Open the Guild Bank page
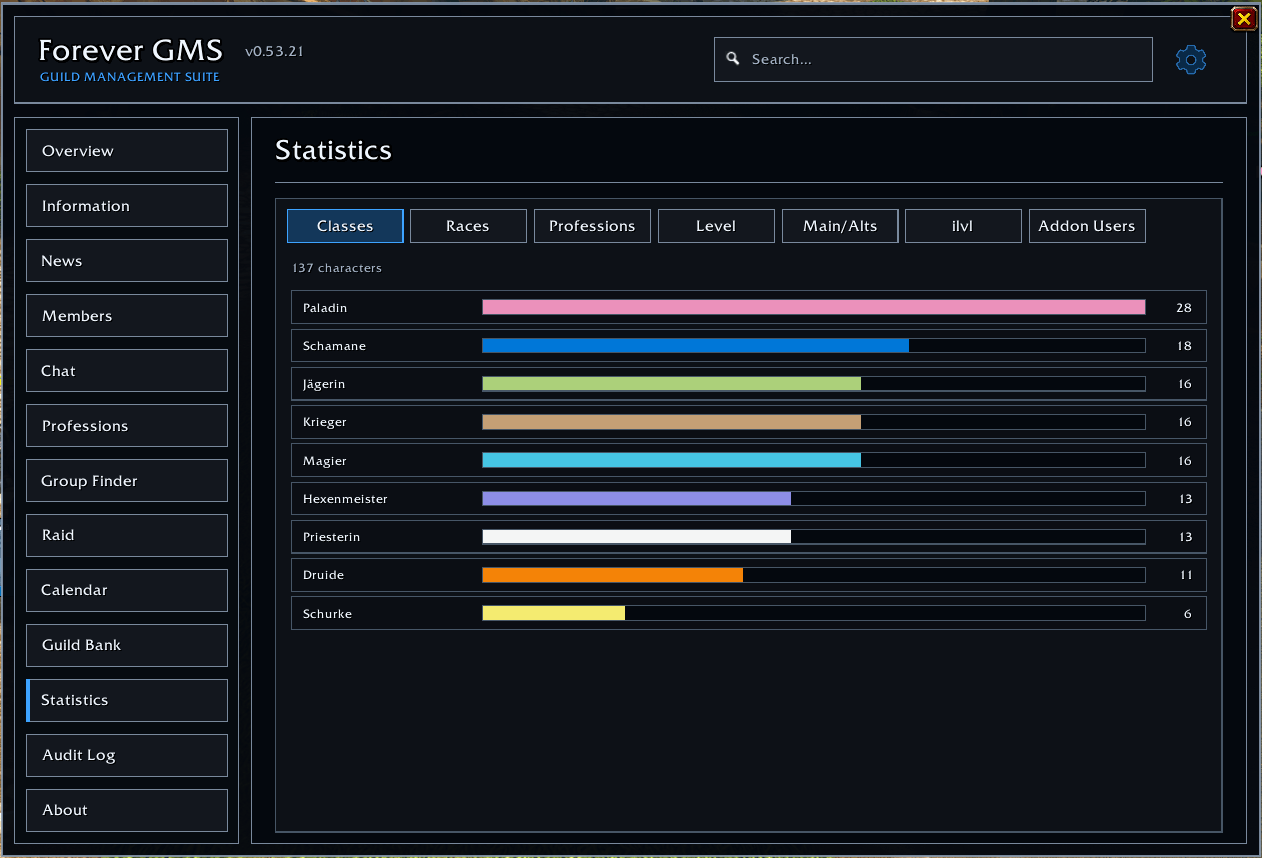 [127, 645]
